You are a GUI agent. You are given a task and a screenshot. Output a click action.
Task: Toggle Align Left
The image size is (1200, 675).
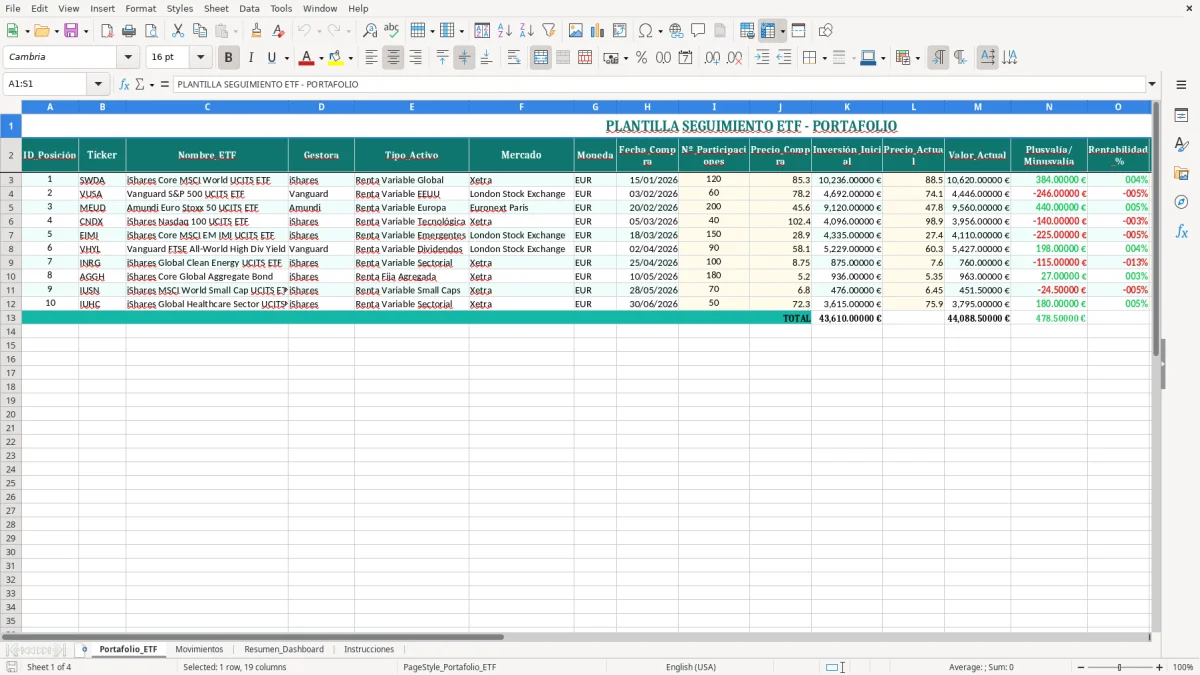click(x=371, y=58)
